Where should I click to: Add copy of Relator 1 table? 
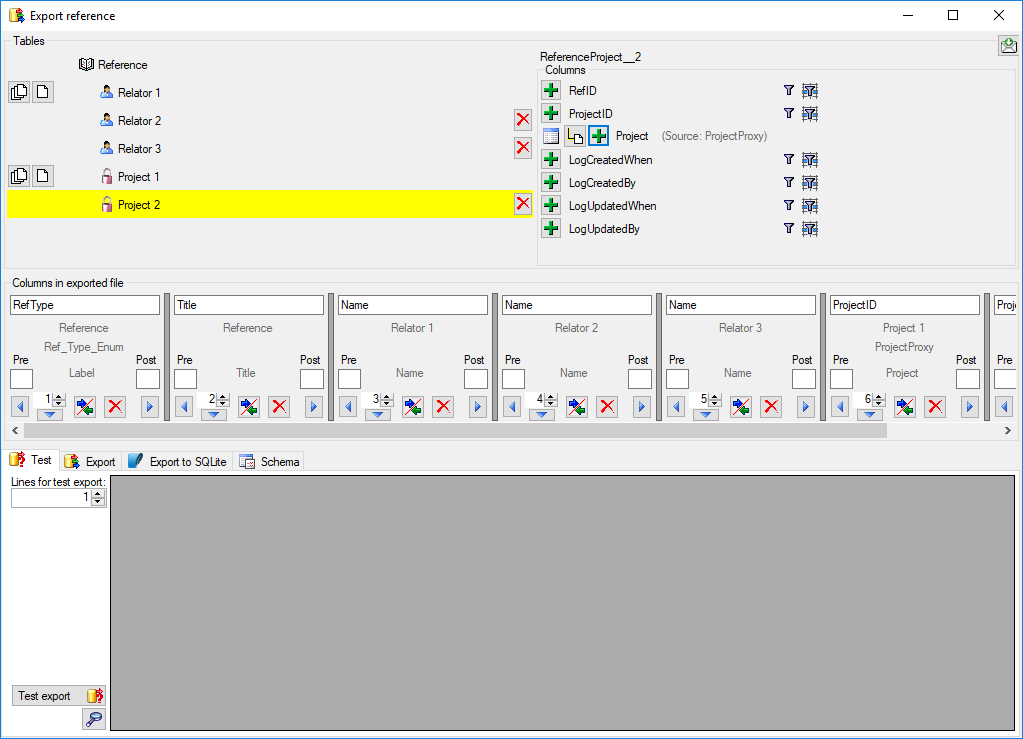(19, 92)
